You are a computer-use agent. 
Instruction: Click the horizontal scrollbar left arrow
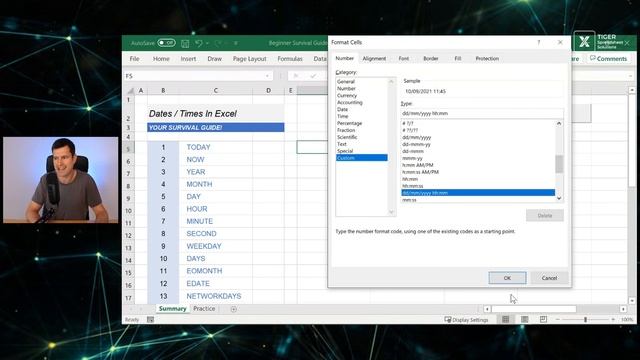point(487,309)
